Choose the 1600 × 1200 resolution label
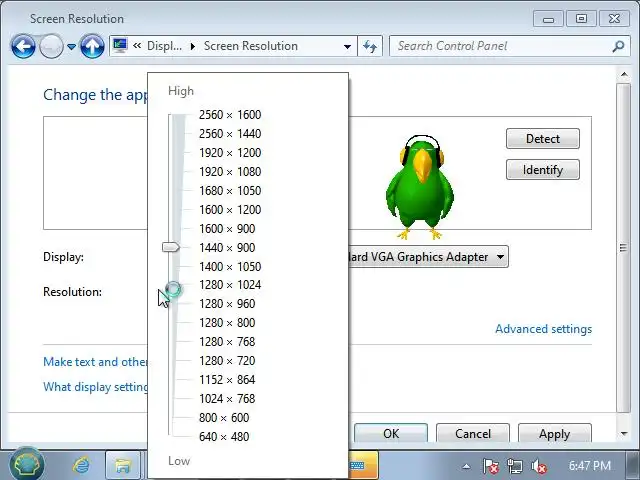 [x=230, y=209]
